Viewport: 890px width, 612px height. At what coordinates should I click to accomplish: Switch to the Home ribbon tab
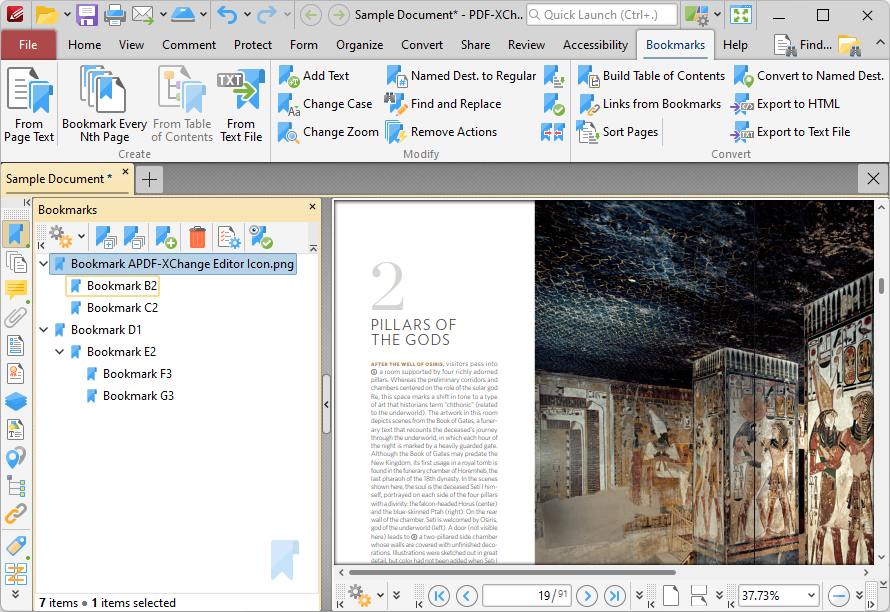[x=85, y=45]
